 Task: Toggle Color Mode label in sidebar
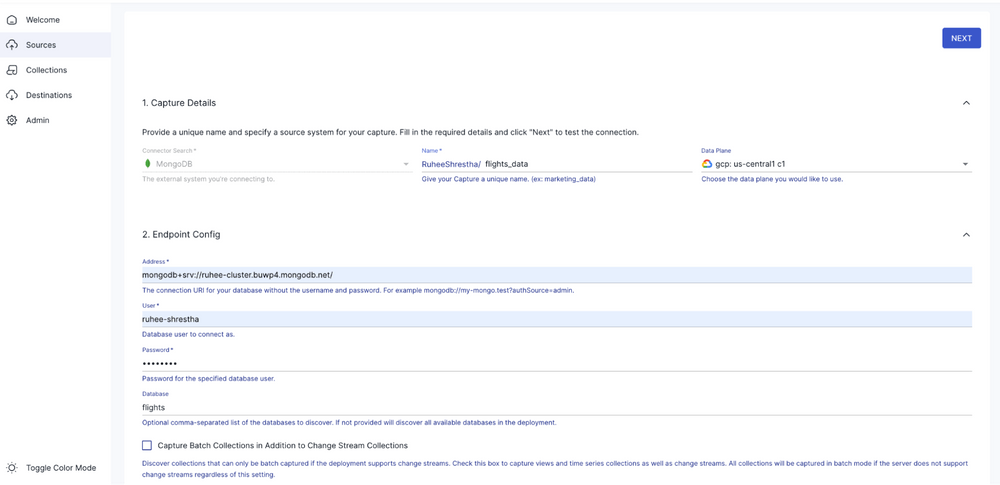click(61, 468)
